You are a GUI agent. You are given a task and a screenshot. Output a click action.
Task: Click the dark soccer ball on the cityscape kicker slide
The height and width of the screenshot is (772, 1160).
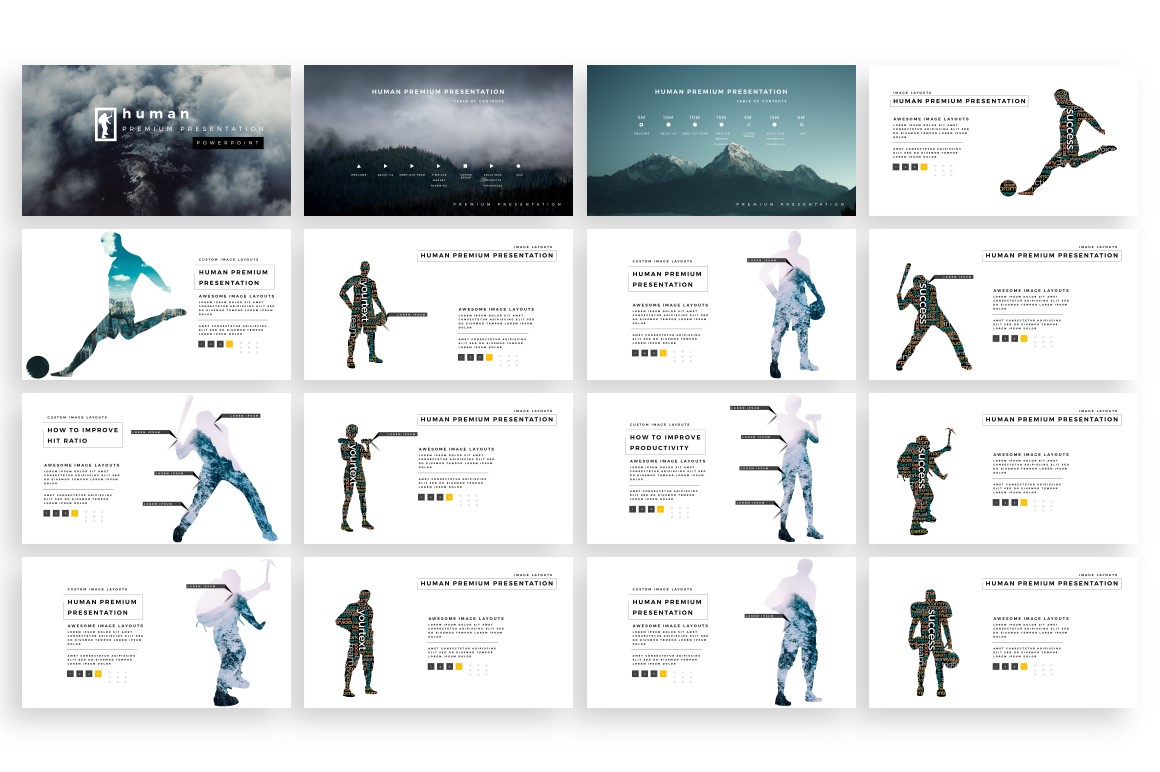(x=38, y=366)
